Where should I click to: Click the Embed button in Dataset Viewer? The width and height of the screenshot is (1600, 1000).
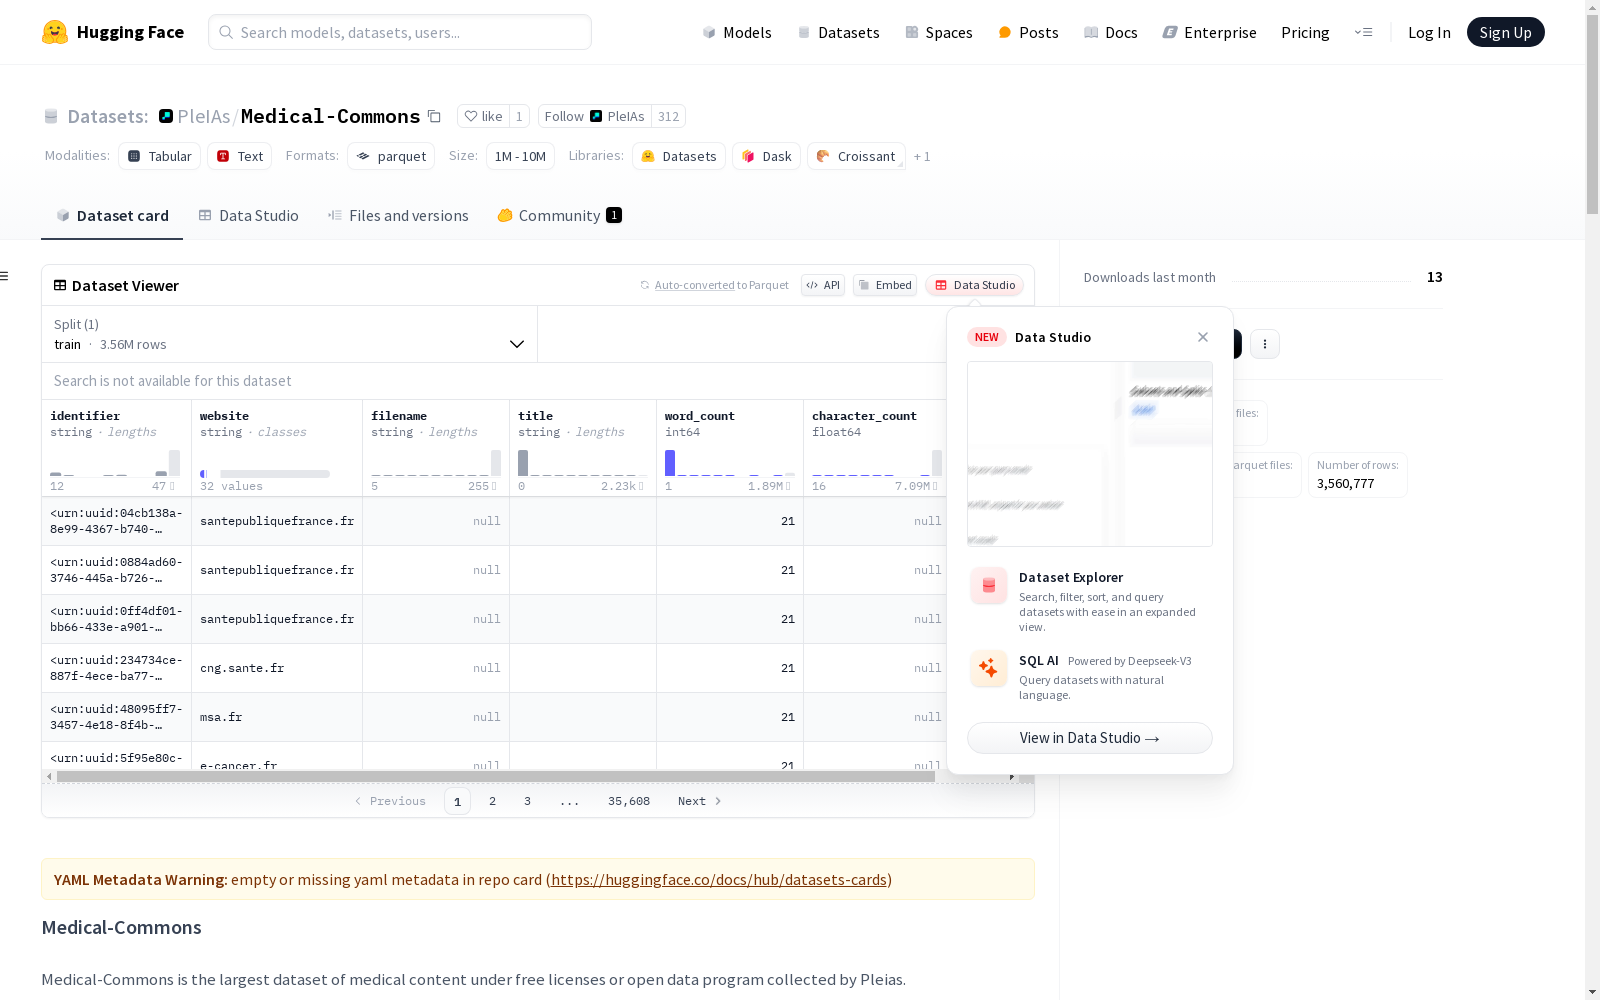point(885,285)
